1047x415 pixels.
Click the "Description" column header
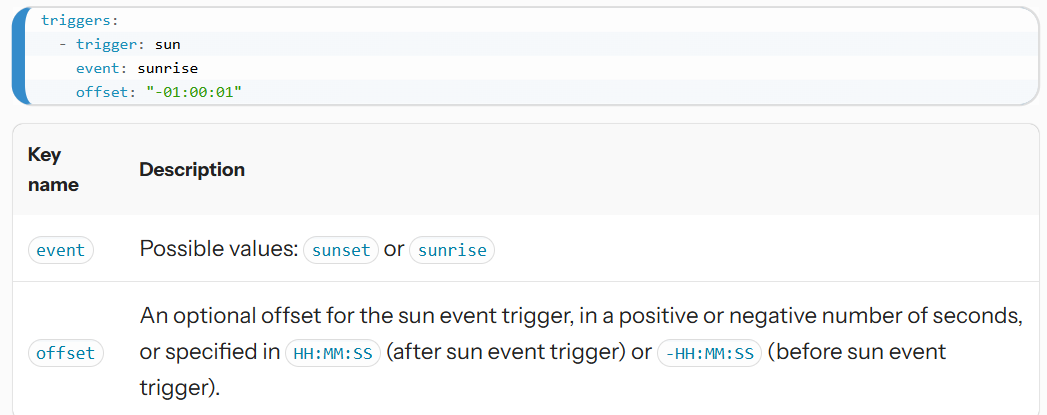192,170
